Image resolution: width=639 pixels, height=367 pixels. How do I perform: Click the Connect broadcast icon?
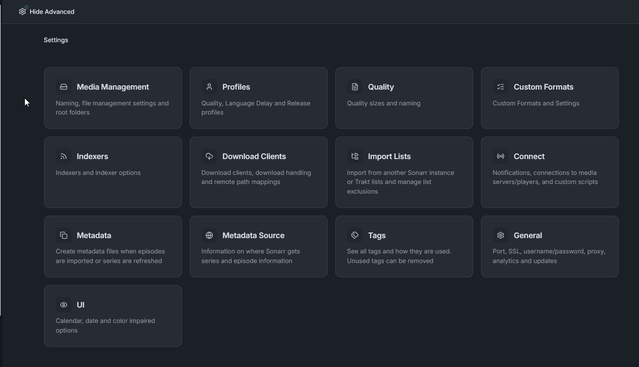(500, 156)
